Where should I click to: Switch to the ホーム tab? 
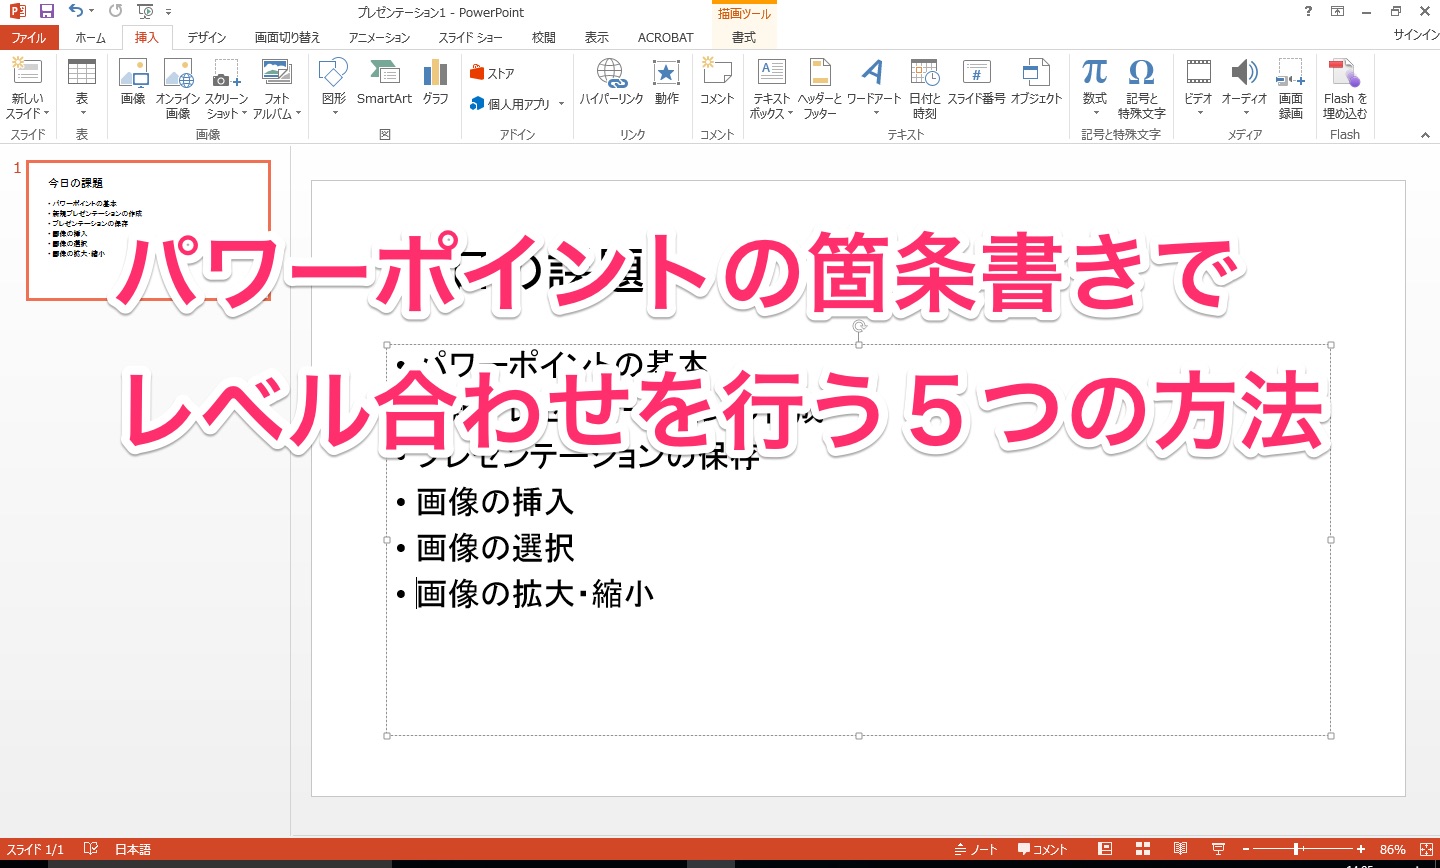[x=90, y=37]
